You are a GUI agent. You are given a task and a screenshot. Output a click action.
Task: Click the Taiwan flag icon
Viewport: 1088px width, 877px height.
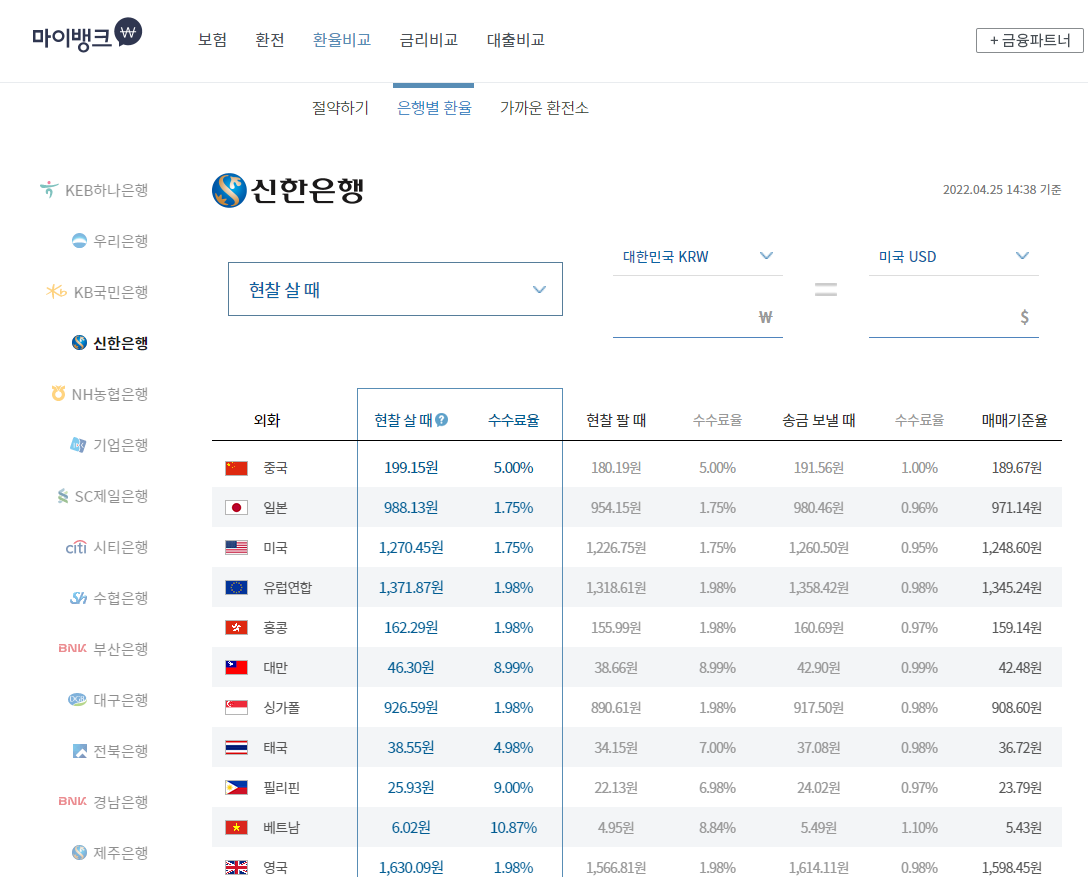pyautogui.click(x=237, y=667)
